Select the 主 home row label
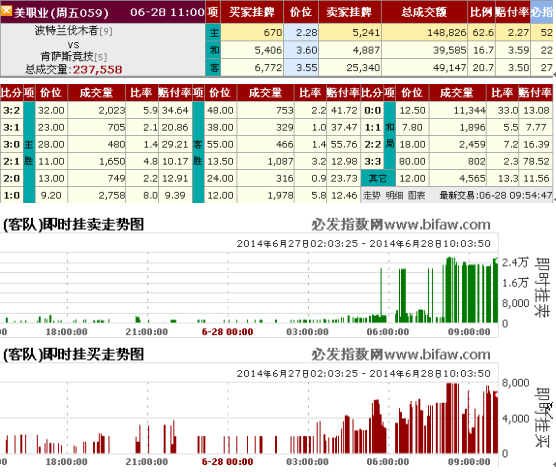The image size is (556, 472). pos(213,33)
